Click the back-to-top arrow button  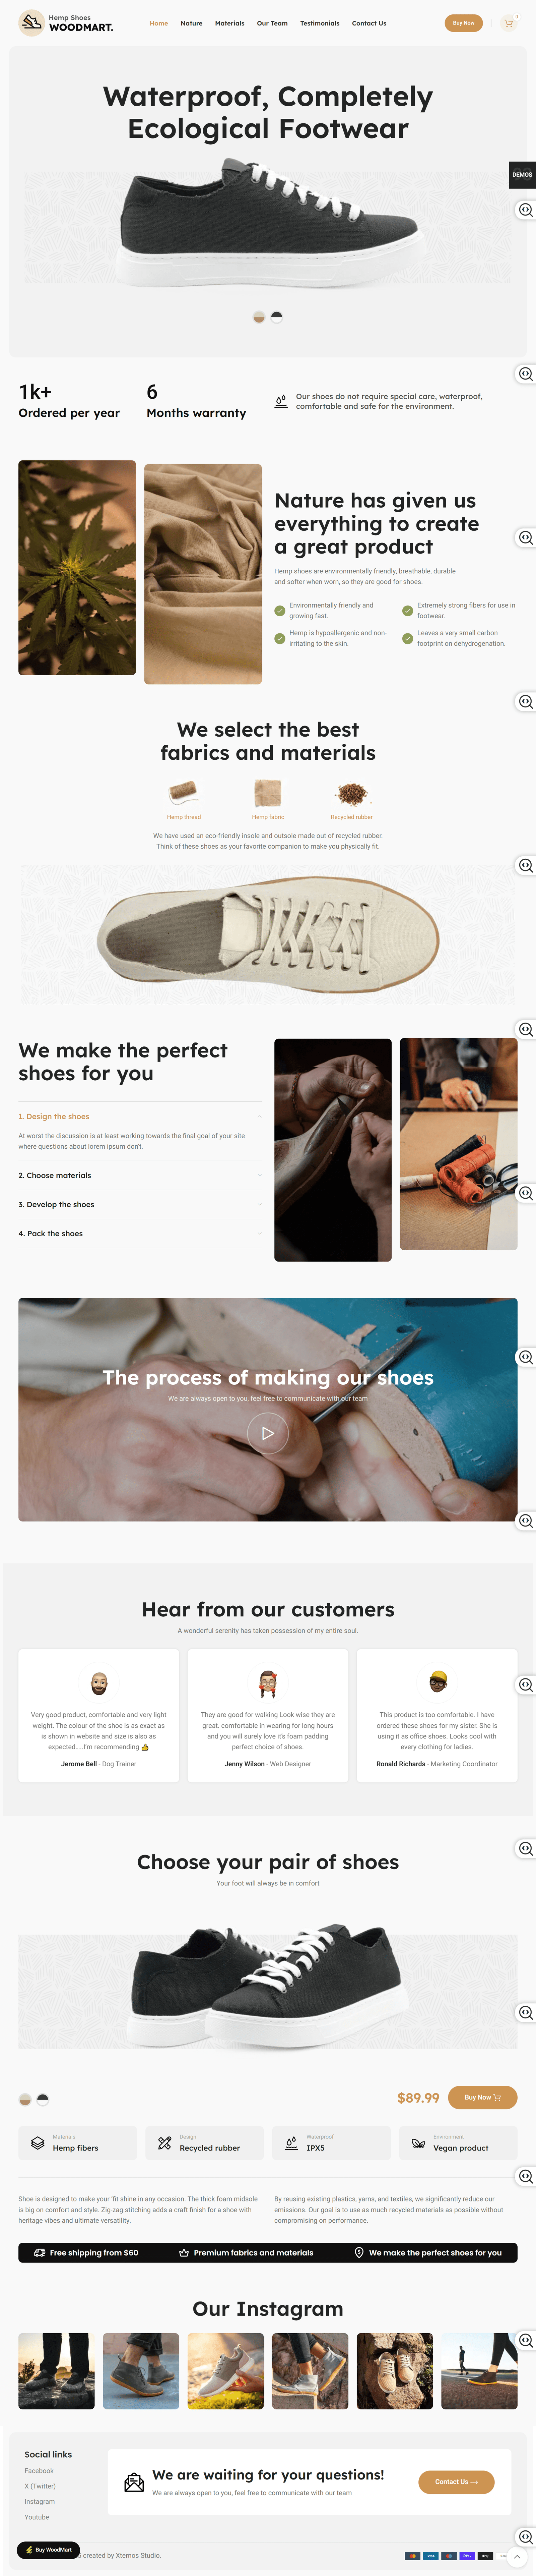point(517,2556)
